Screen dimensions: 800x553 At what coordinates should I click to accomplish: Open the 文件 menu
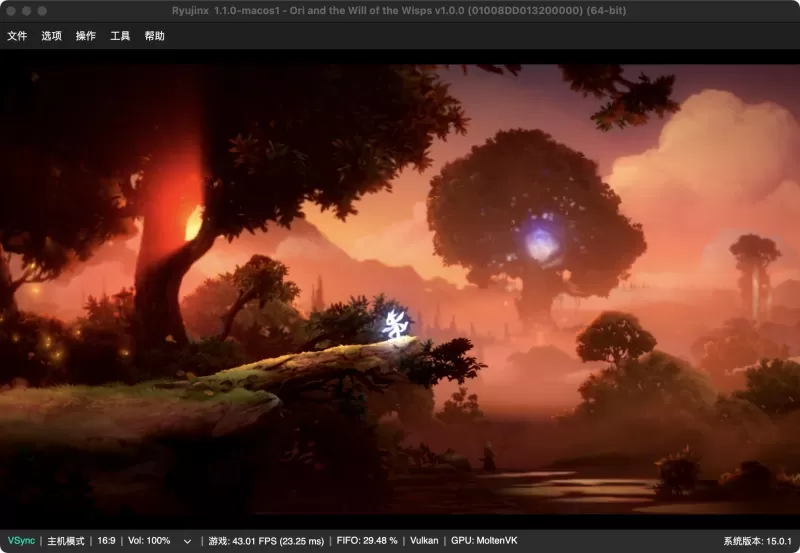click(x=17, y=36)
